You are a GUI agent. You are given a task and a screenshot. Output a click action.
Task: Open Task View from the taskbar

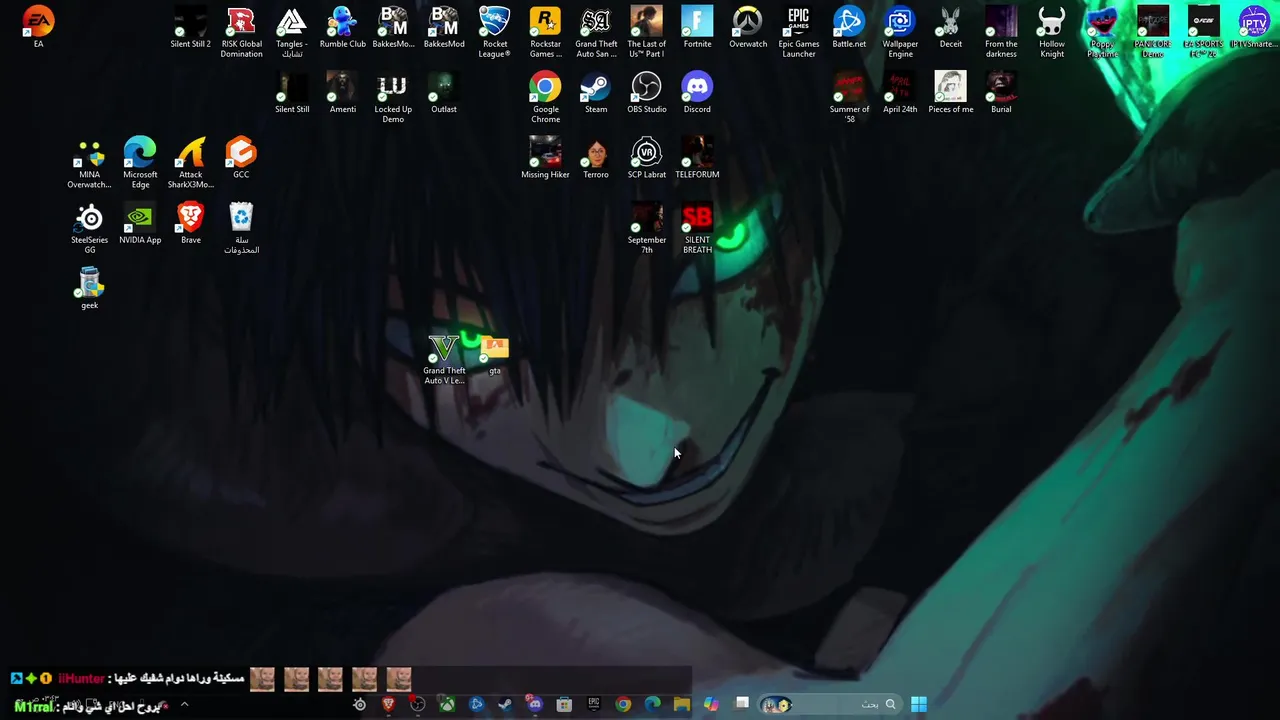pyautogui.click(x=741, y=705)
